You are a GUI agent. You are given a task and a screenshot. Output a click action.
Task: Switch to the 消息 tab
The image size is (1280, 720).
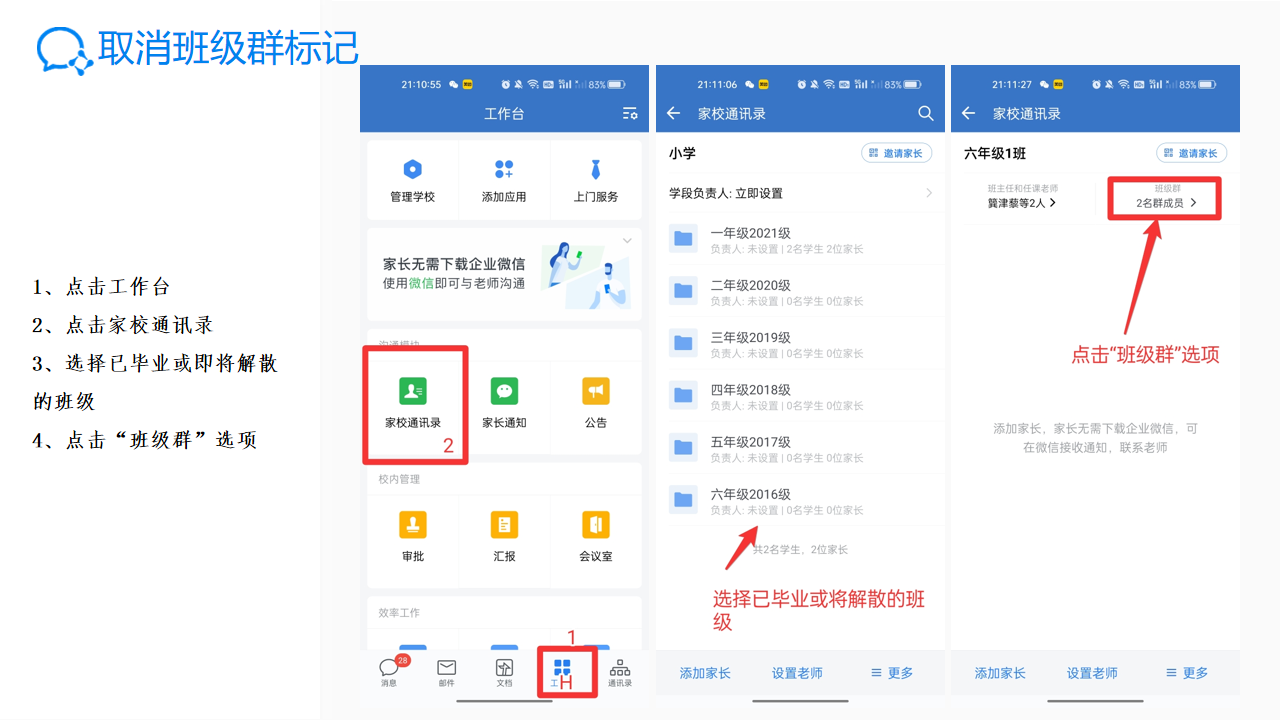389,672
